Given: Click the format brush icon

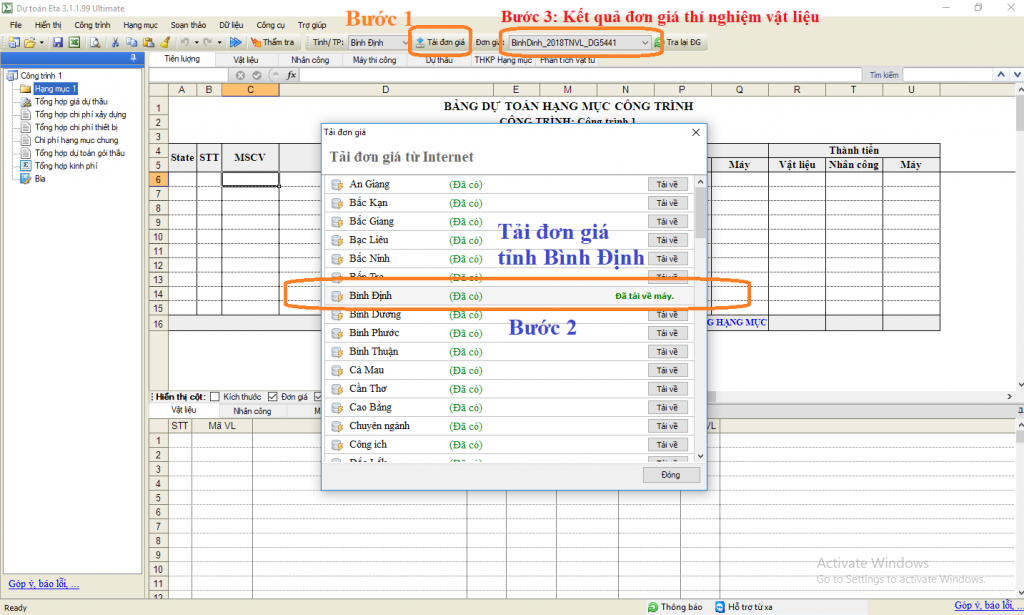Looking at the screenshot, I should click(163, 42).
